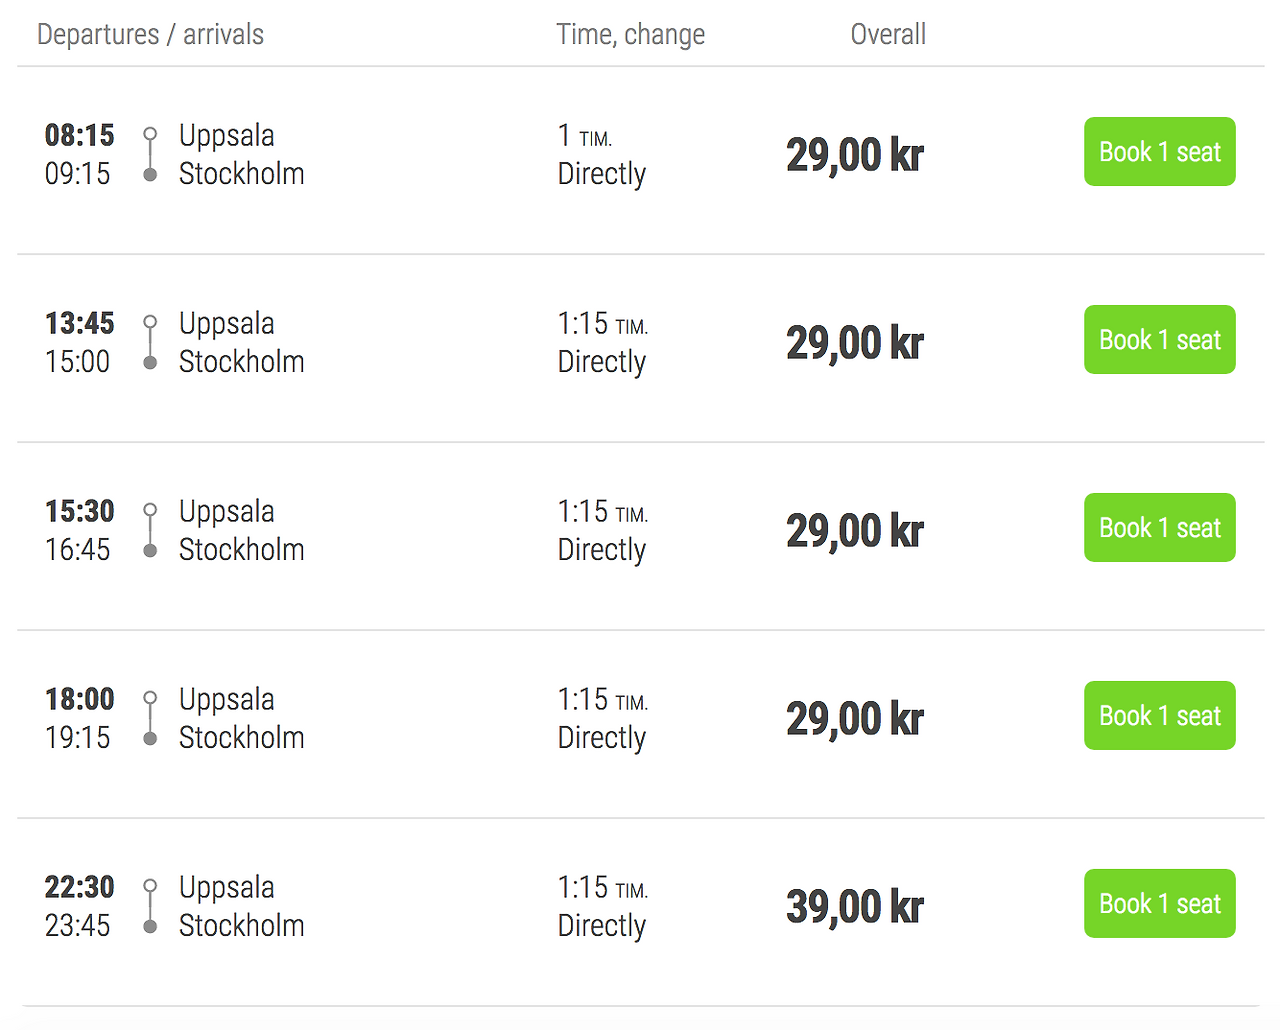Click Uppsala in the 15:30 trip row
The image size is (1280, 1030).
tap(227, 512)
